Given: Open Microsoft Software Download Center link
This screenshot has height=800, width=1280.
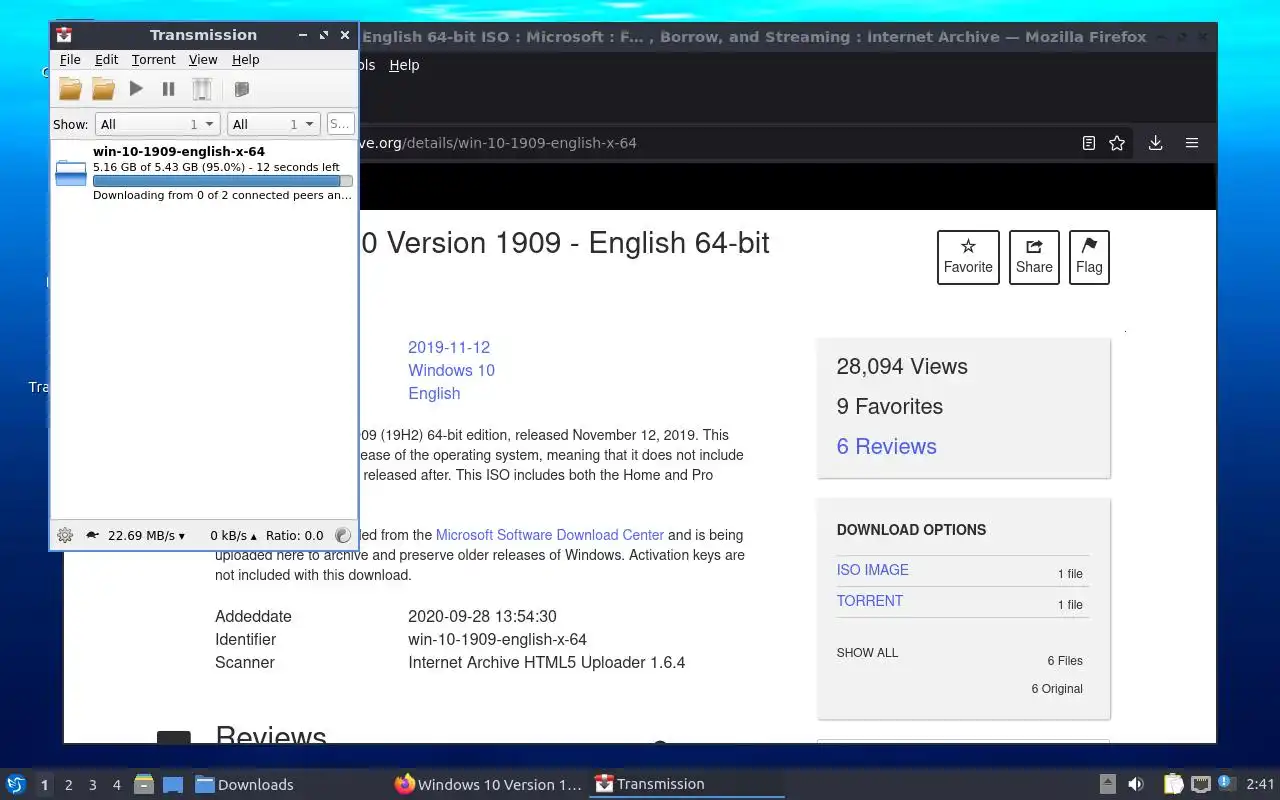Looking at the screenshot, I should point(550,535).
